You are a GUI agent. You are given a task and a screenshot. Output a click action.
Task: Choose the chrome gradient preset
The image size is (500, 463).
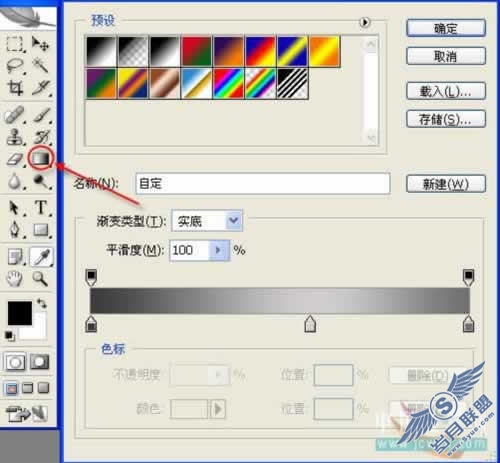click(196, 83)
